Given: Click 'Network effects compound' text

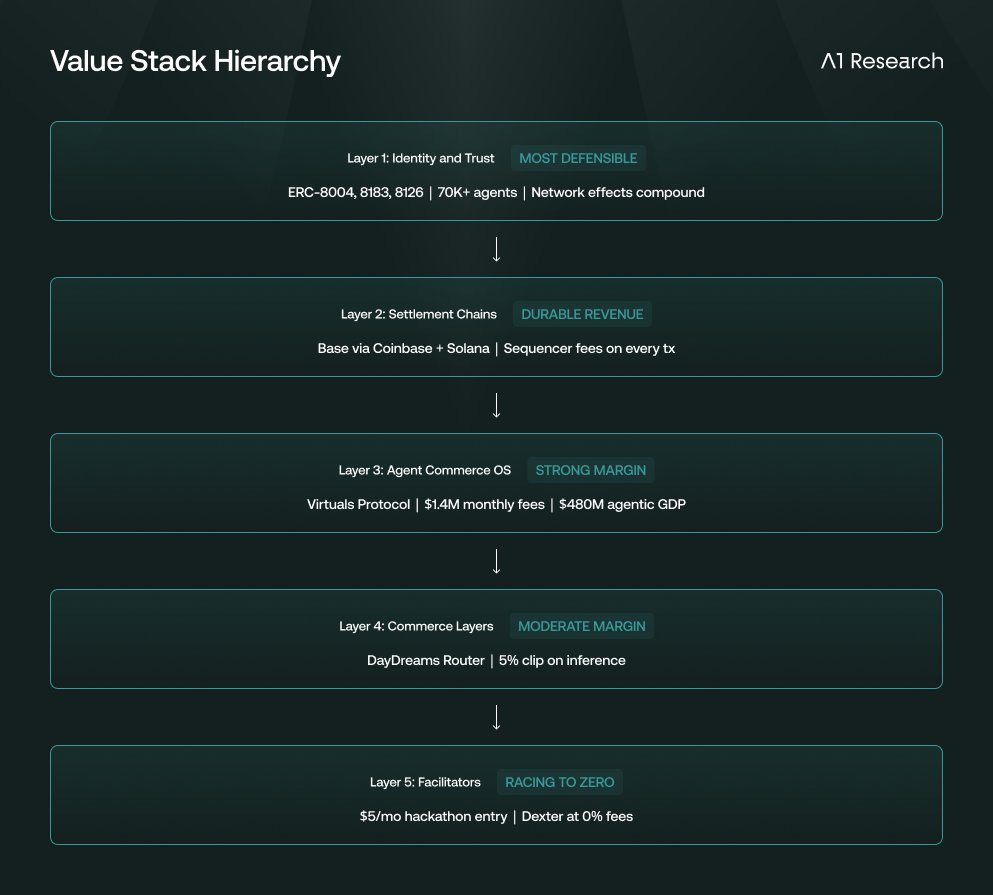Looking at the screenshot, I should click(x=617, y=193).
